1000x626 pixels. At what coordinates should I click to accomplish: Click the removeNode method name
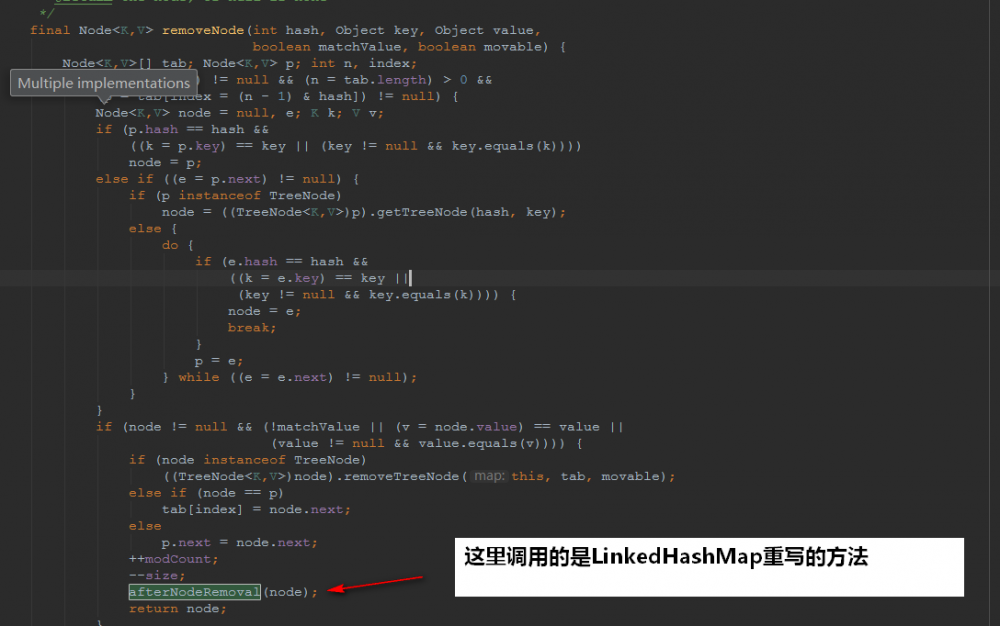(203, 30)
